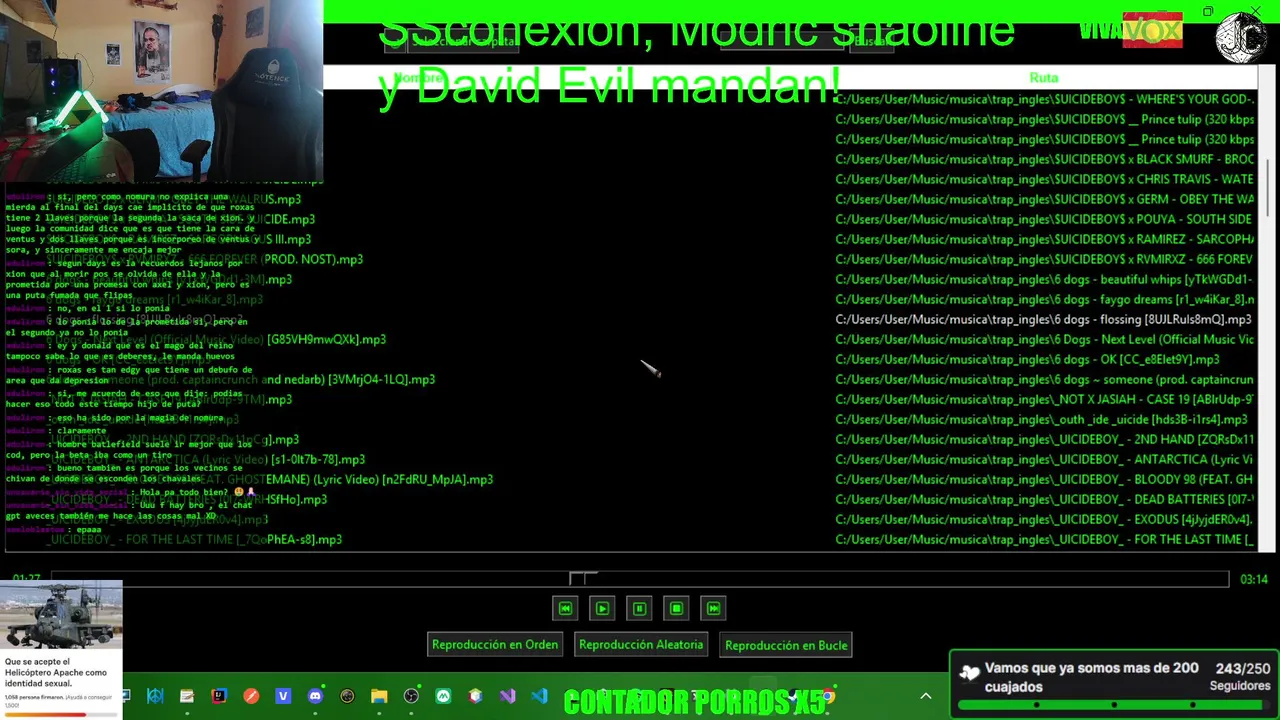Select the 2ND HAND path row
This screenshot has height=720, width=1280.
pyautogui.click(x=1044, y=439)
